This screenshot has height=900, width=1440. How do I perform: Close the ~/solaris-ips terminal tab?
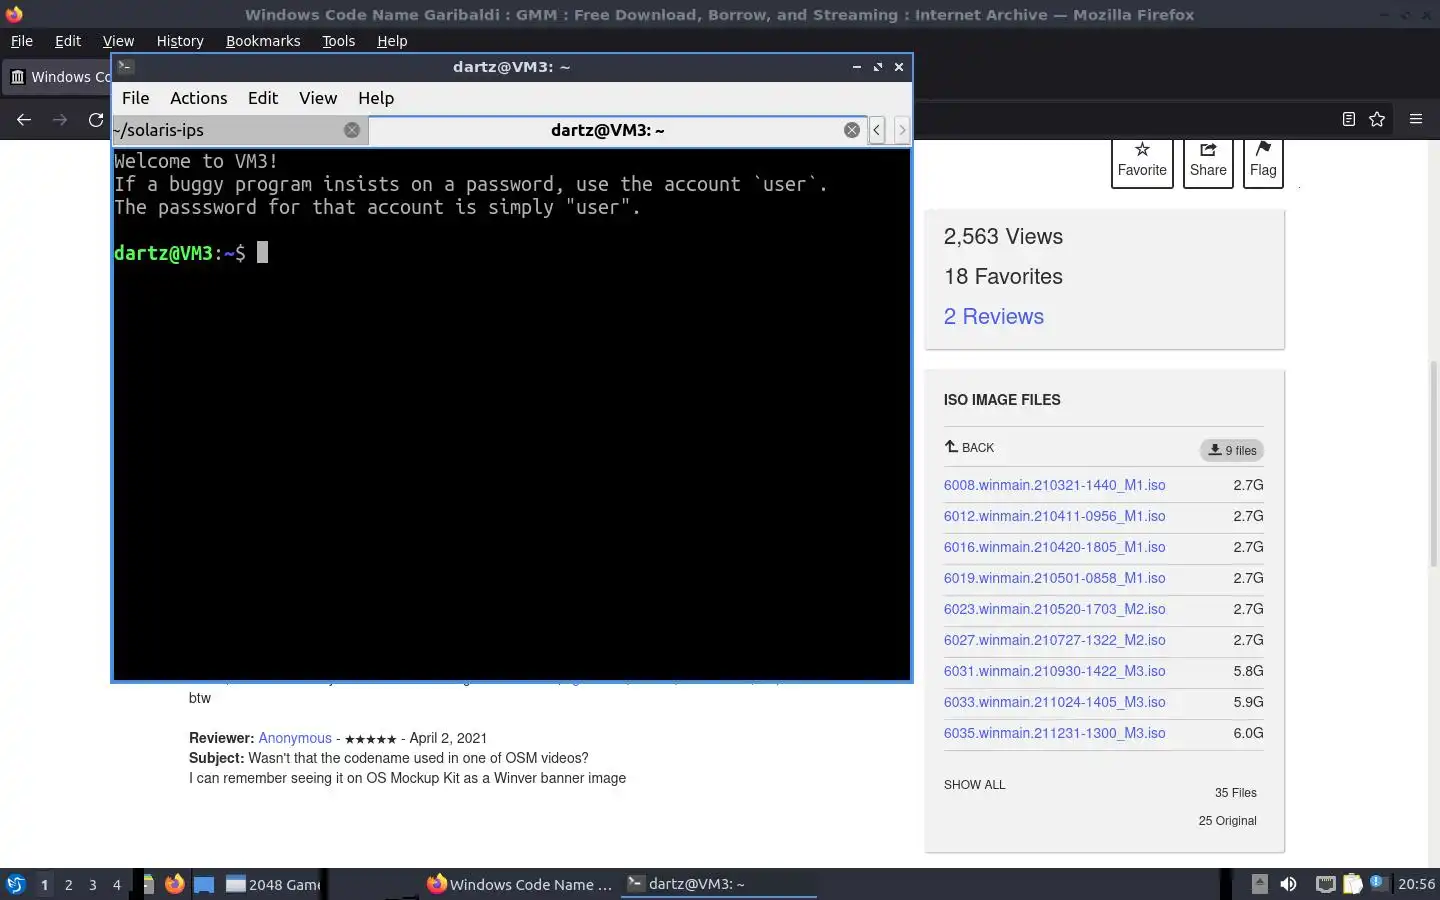tap(352, 130)
